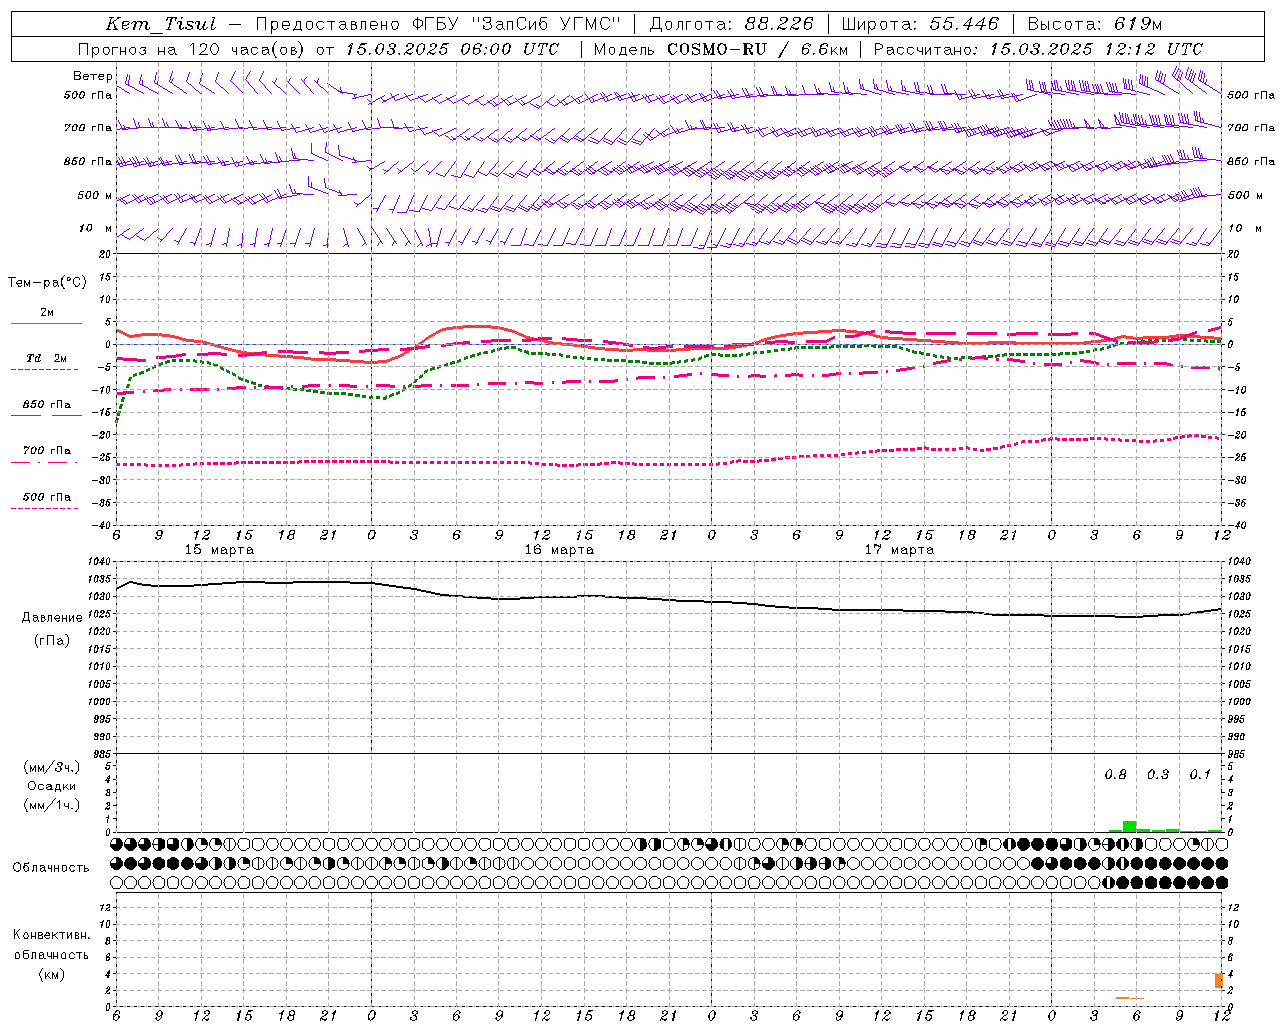This screenshot has width=1280, height=1024.
Task: Click the 1040 value on left pressure axis
Action: pos(100,561)
